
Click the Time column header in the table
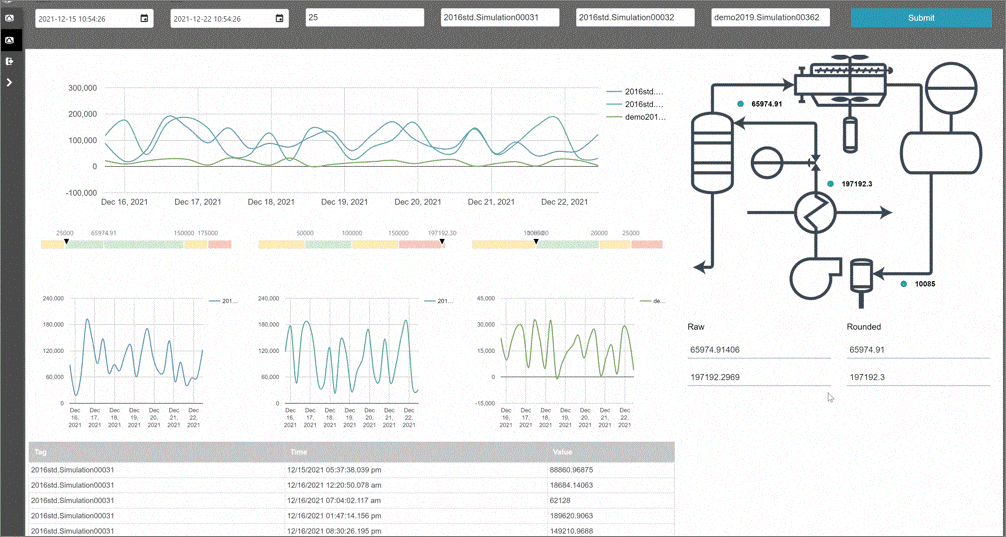coord(298,452)
